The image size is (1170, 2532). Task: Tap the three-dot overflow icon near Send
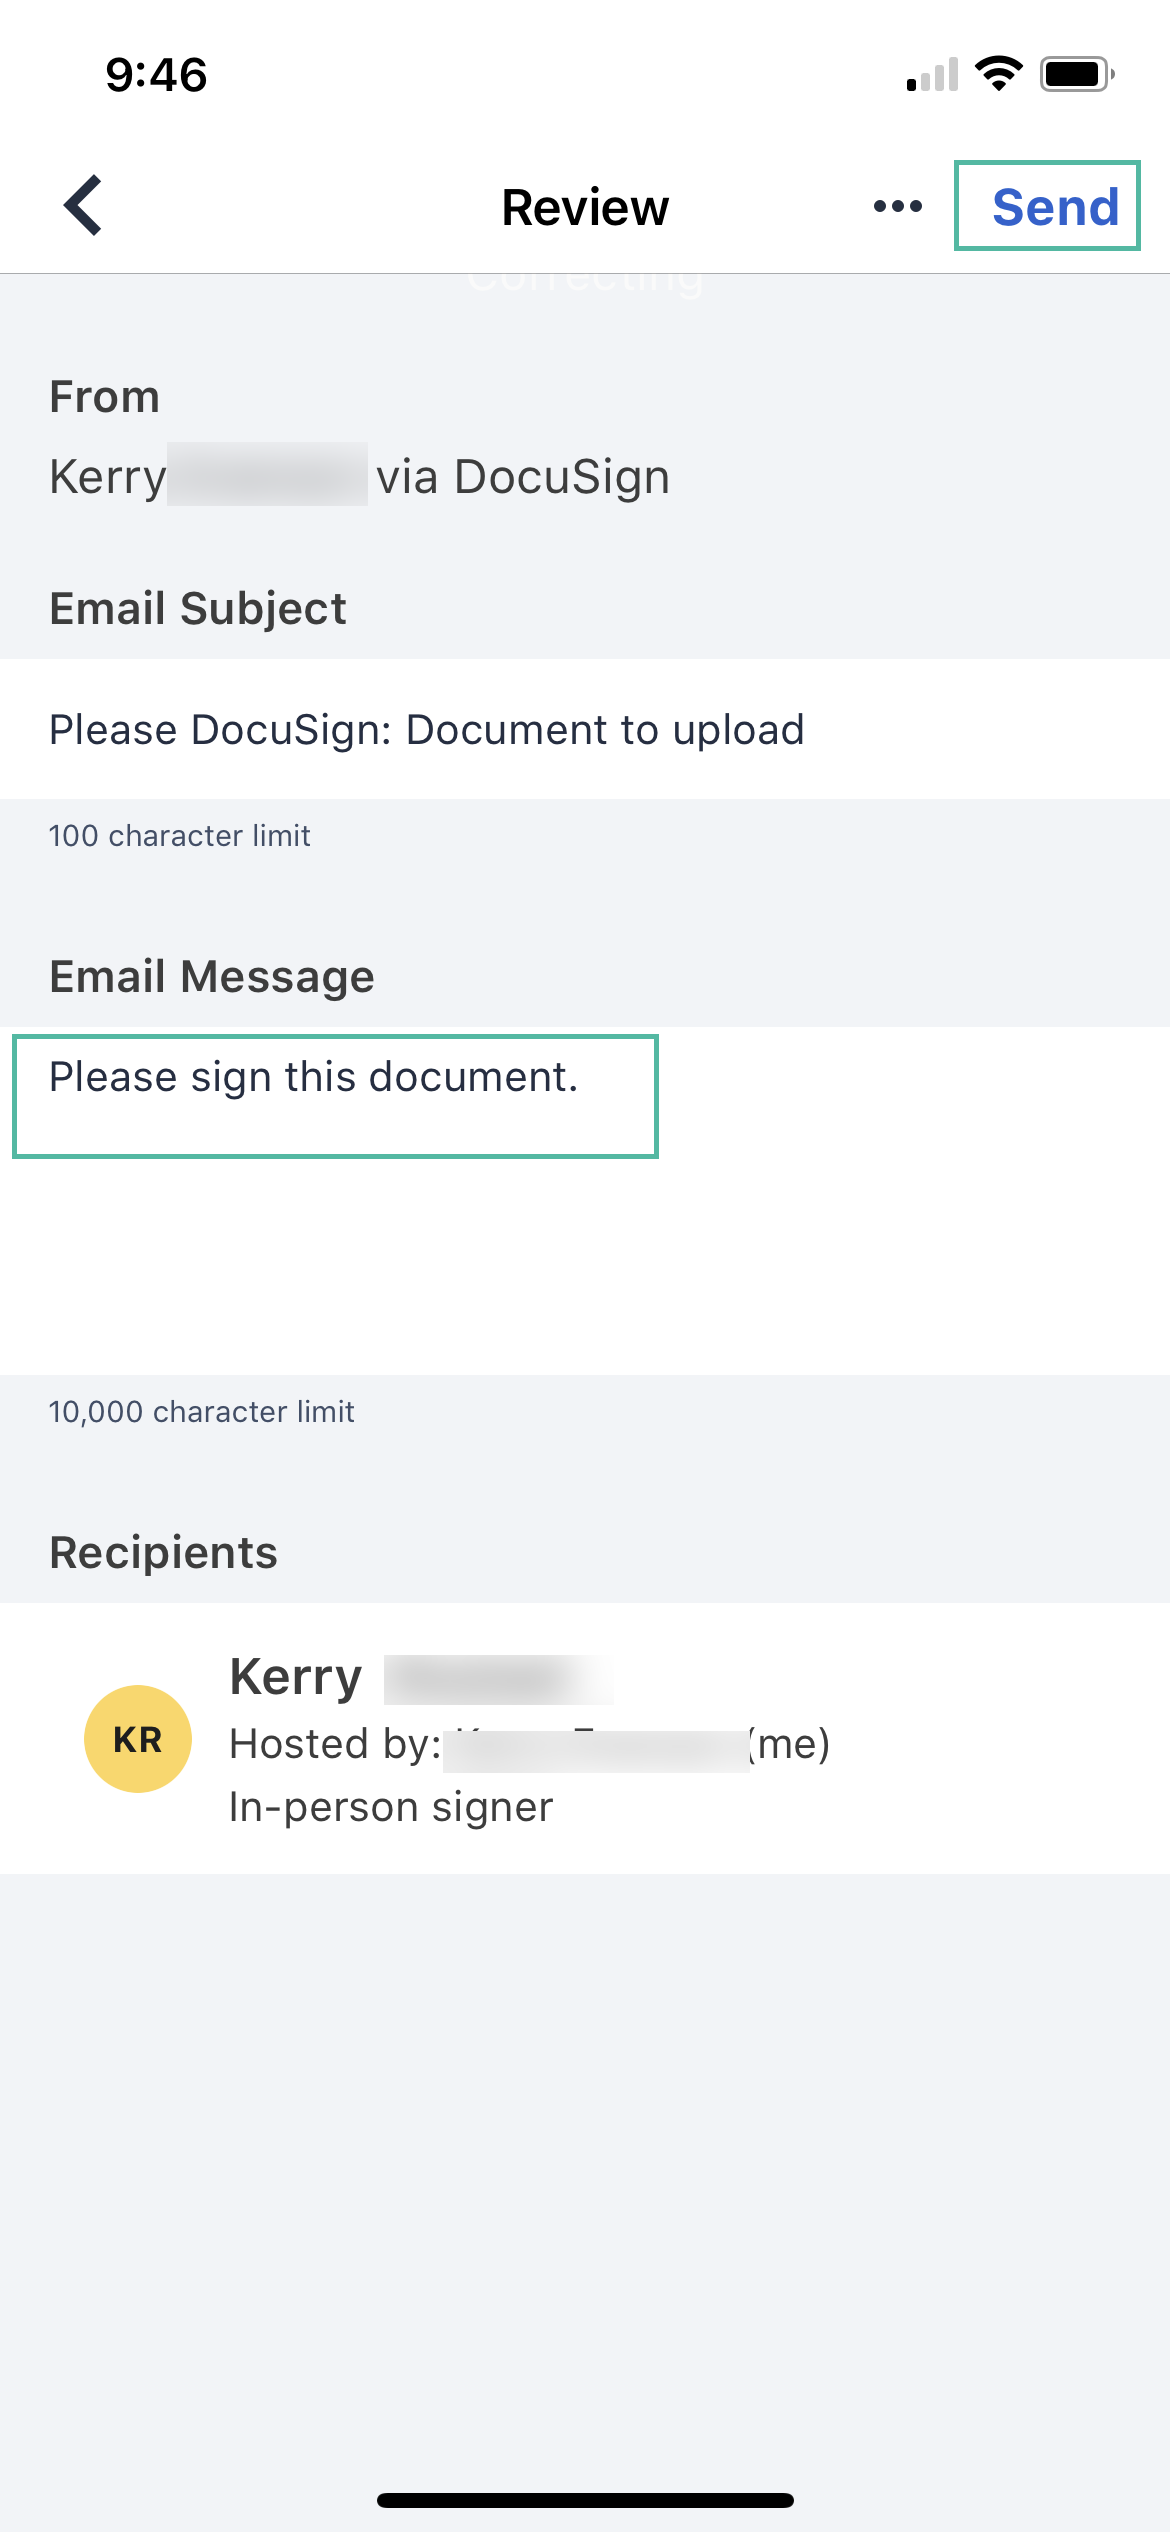897,206
